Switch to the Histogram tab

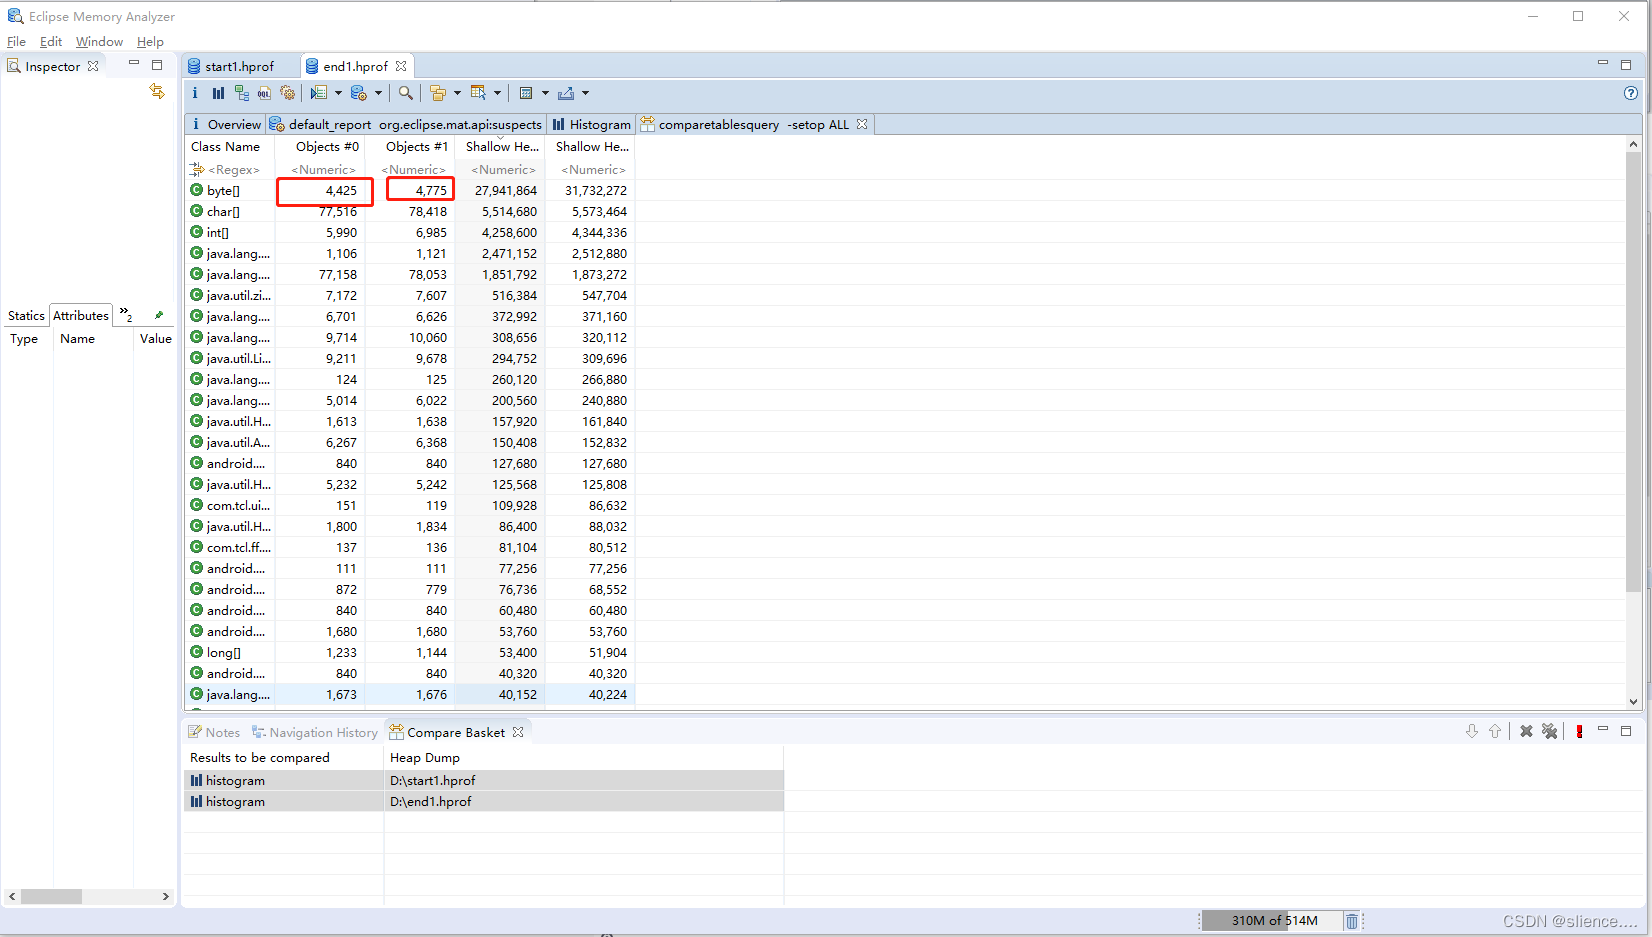click(592, 124)
